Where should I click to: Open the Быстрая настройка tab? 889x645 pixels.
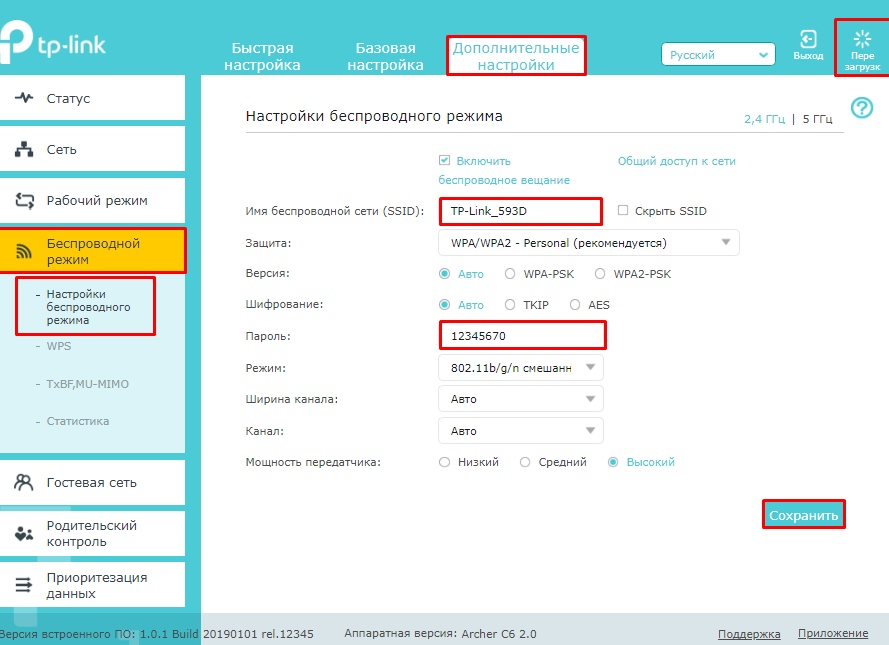click(262, 56)
